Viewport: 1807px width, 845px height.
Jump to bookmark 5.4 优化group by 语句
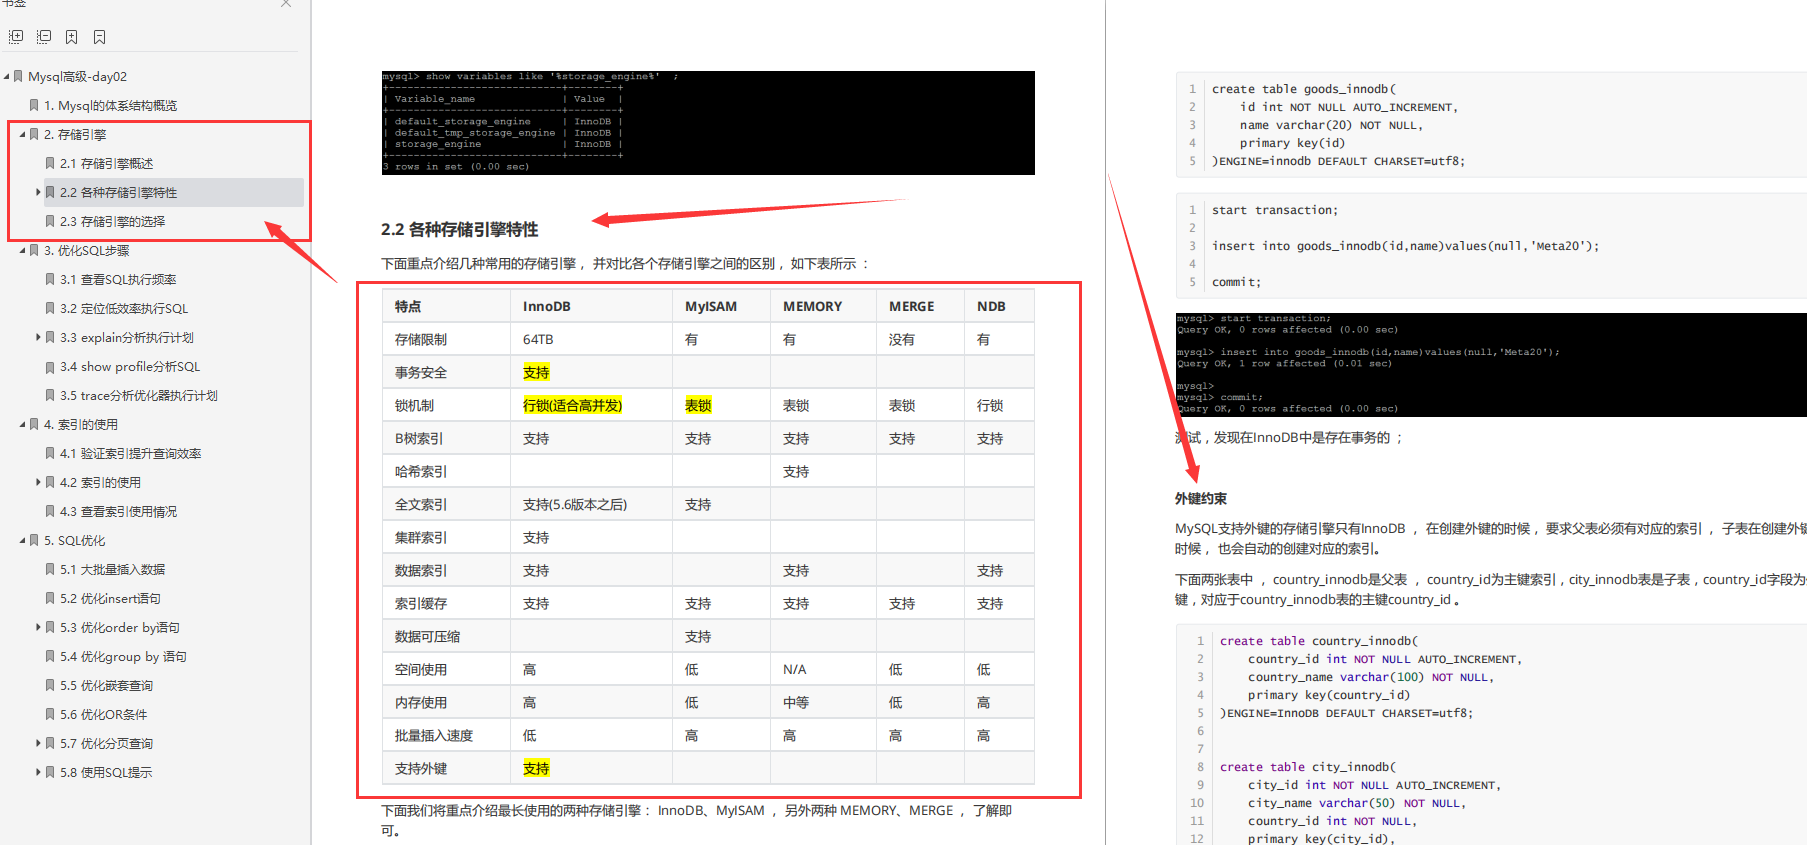(x=123, y=656)
